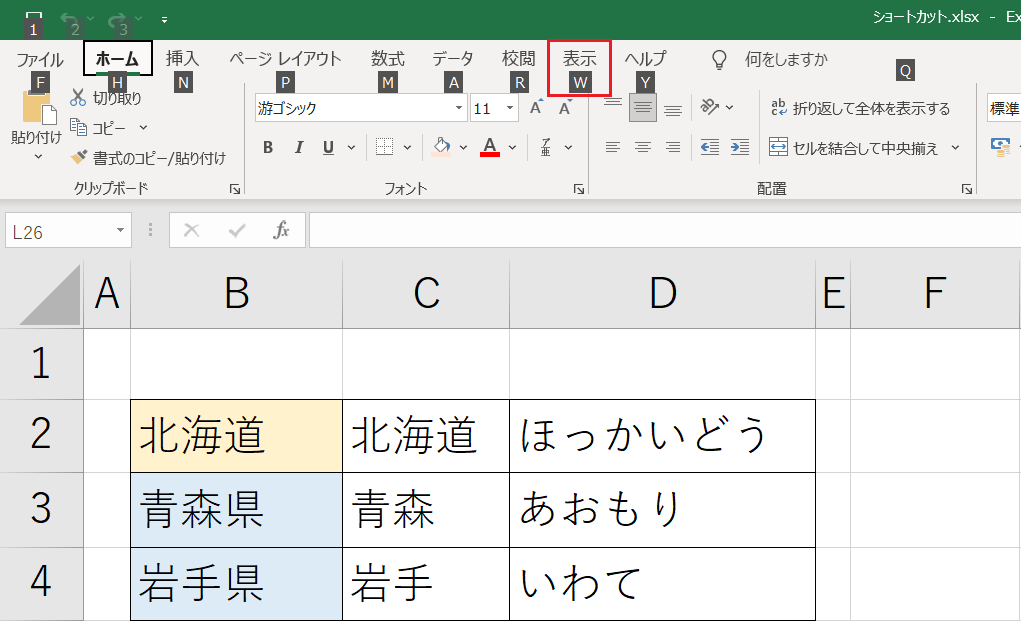Open the Name Box dropdown

[x=120, y=230]
